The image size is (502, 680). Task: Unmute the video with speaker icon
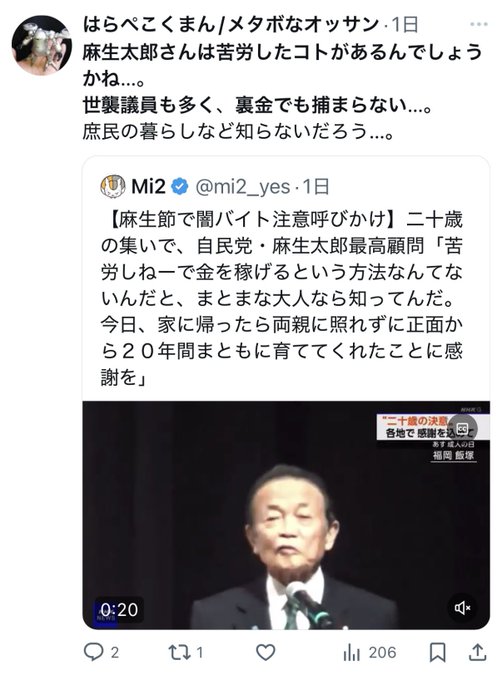pos(462,608)
